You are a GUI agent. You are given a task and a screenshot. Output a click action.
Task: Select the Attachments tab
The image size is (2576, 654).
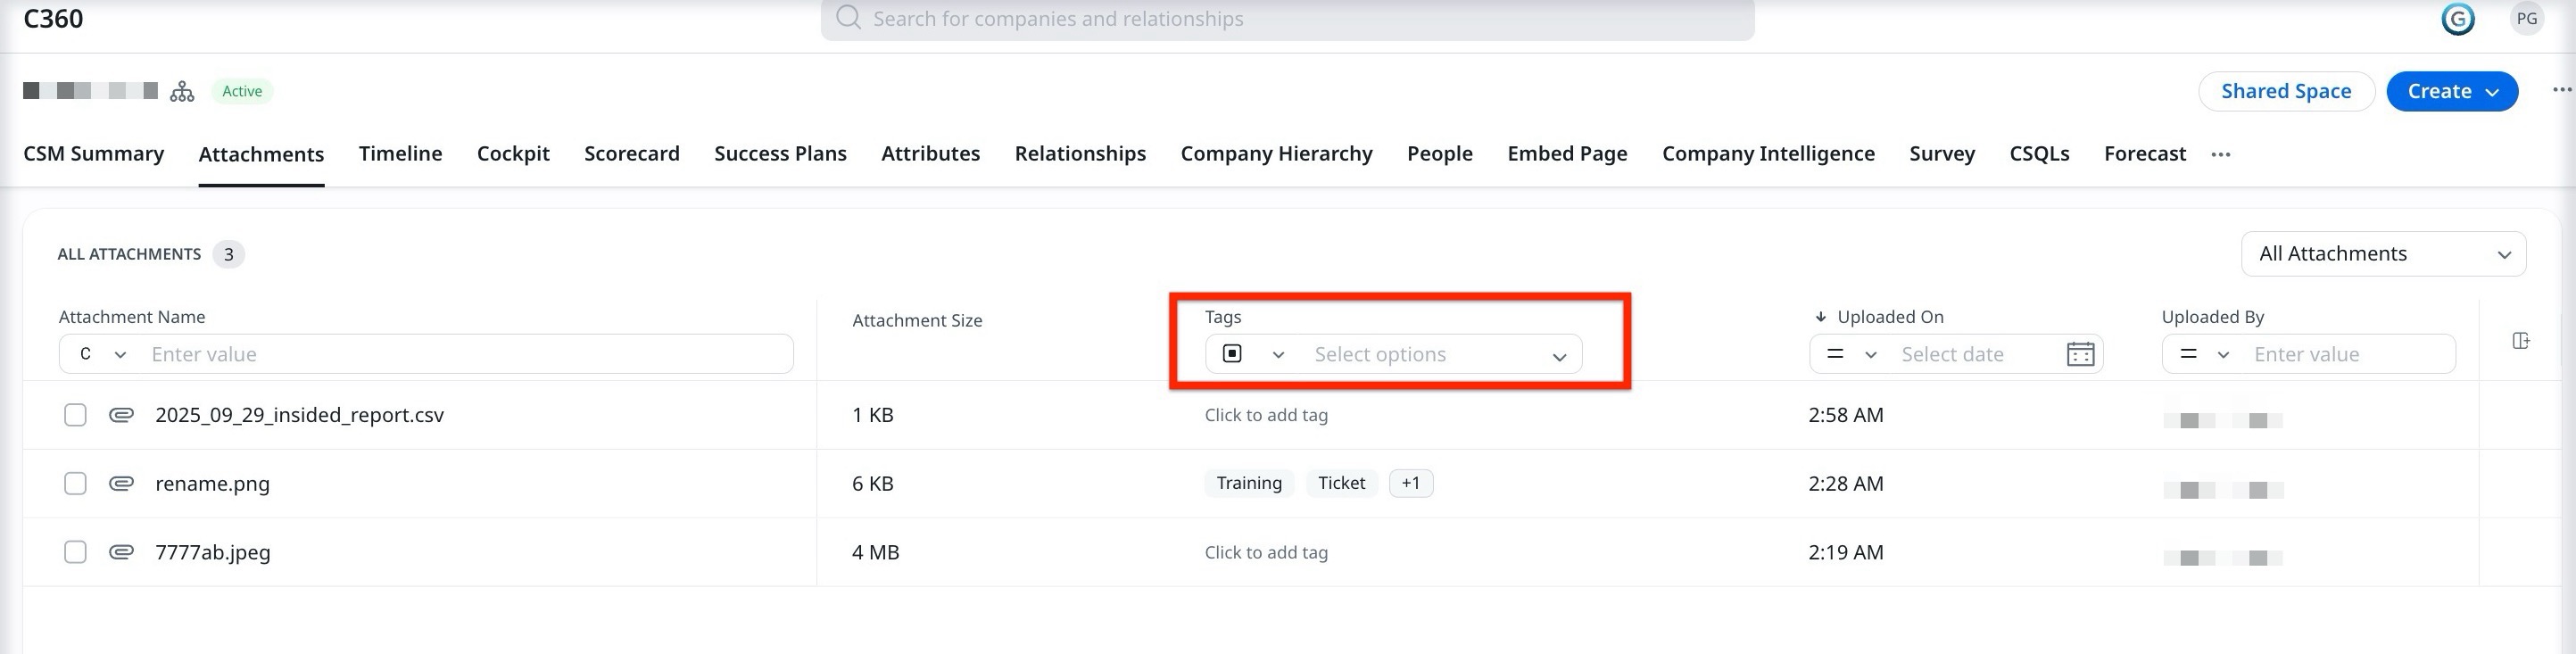point(261,154)
